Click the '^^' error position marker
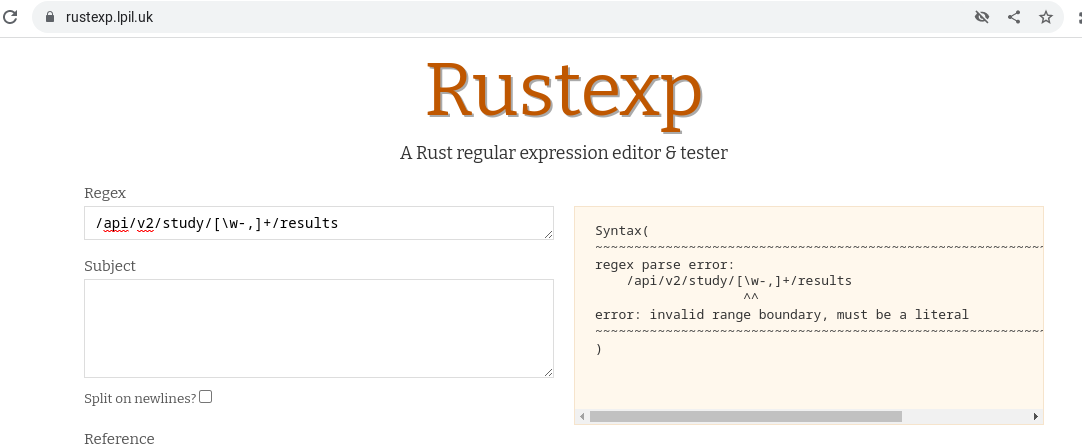1082x444 pixels. (x=751, y=298)
